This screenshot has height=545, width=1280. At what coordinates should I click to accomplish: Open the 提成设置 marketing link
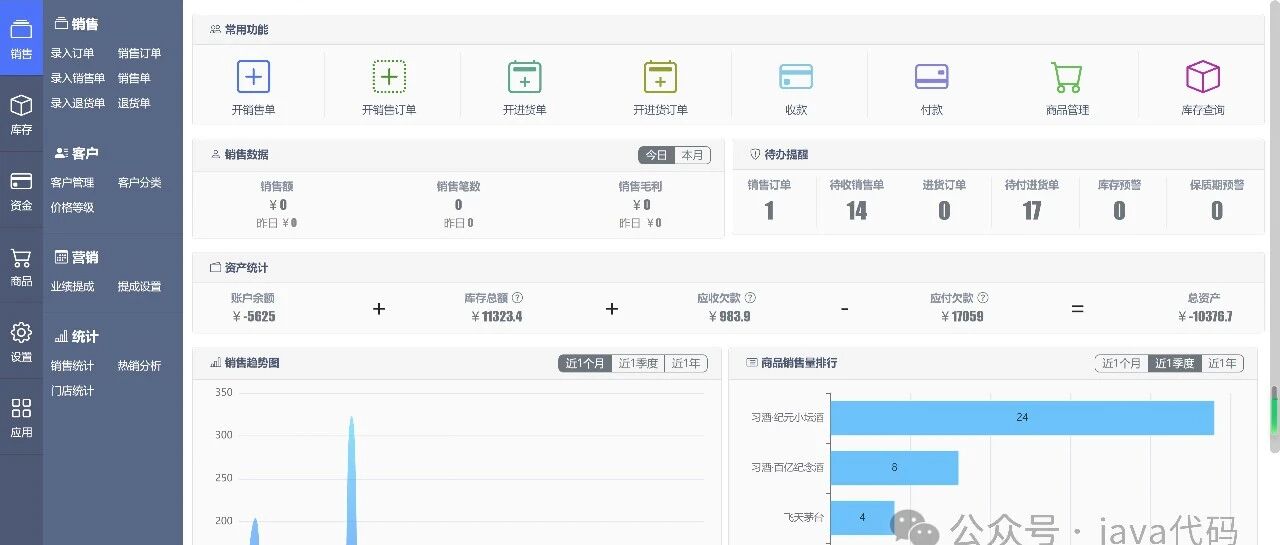point(139,286)
